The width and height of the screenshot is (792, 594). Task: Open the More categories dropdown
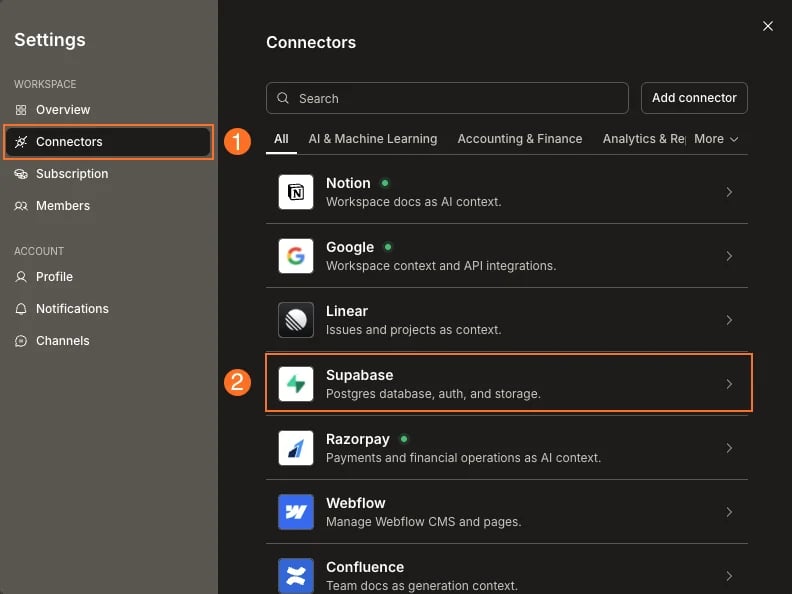pos(716,139)
